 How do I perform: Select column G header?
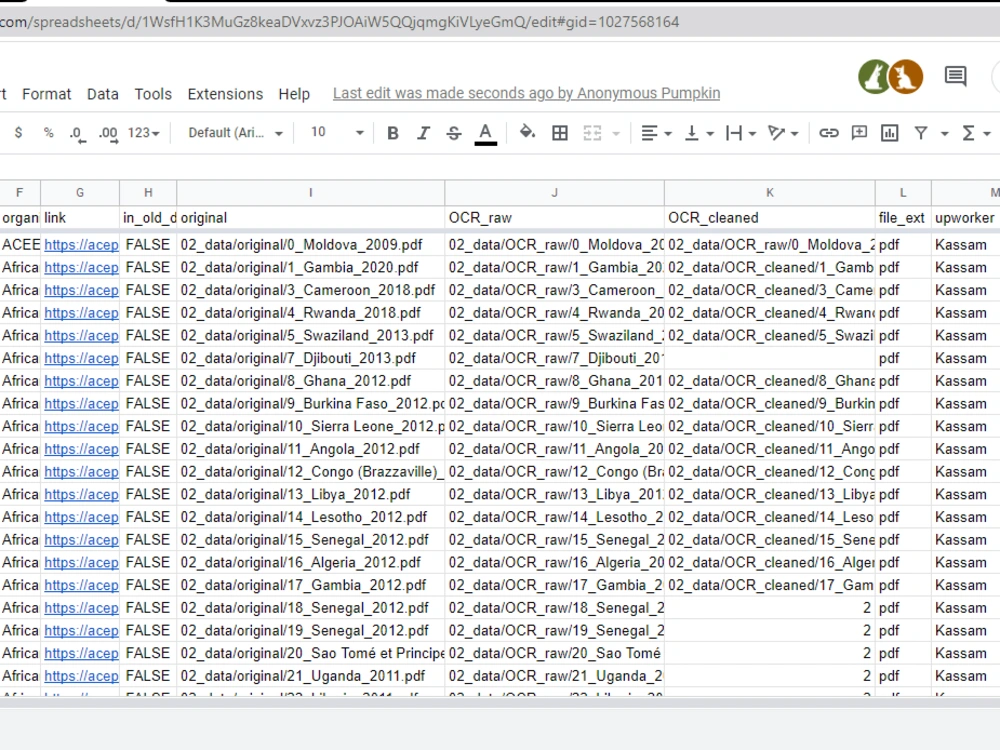click(80, 193)
